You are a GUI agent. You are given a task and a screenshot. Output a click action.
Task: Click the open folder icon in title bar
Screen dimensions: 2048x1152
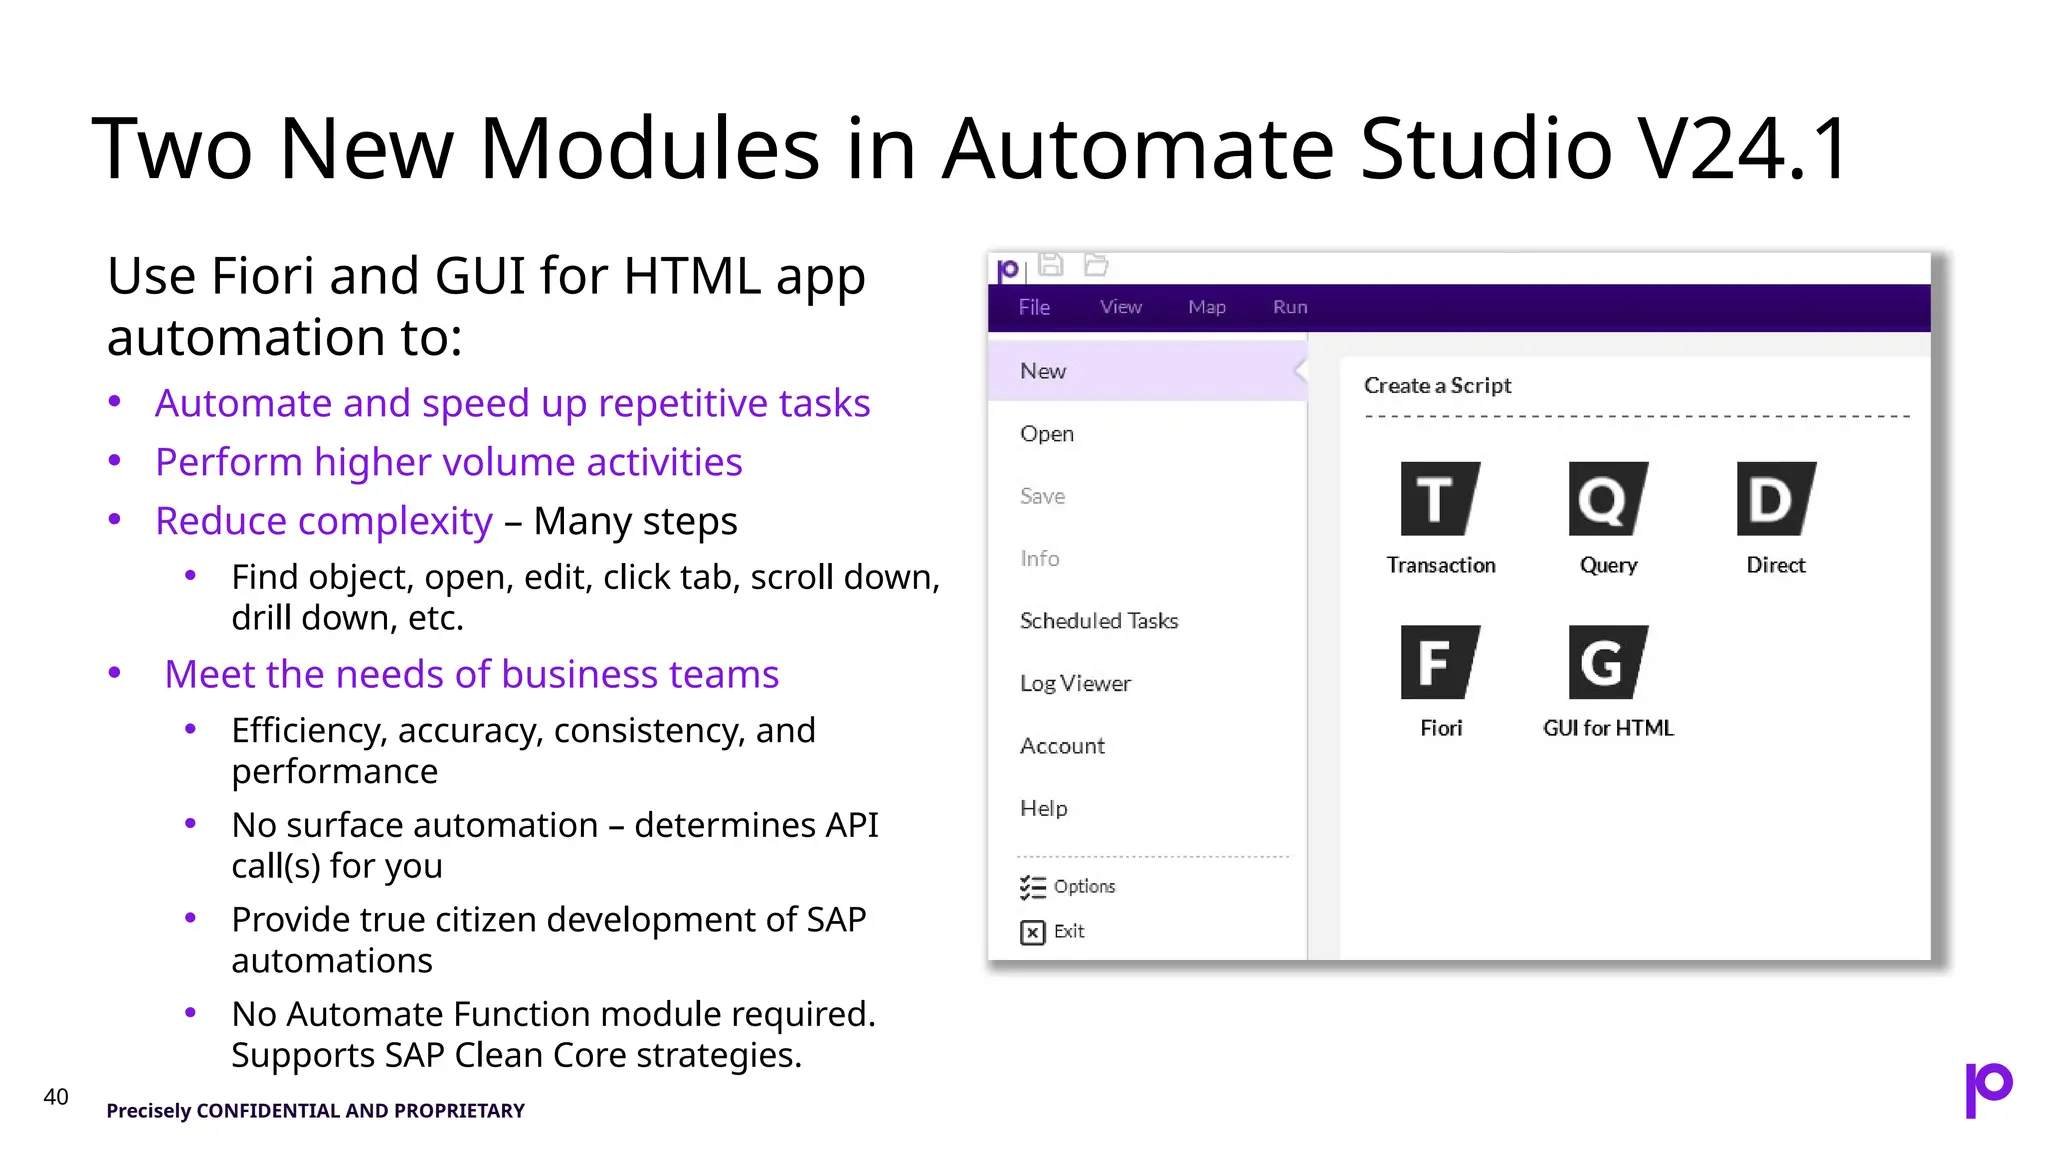click(x=1096, y=265)
